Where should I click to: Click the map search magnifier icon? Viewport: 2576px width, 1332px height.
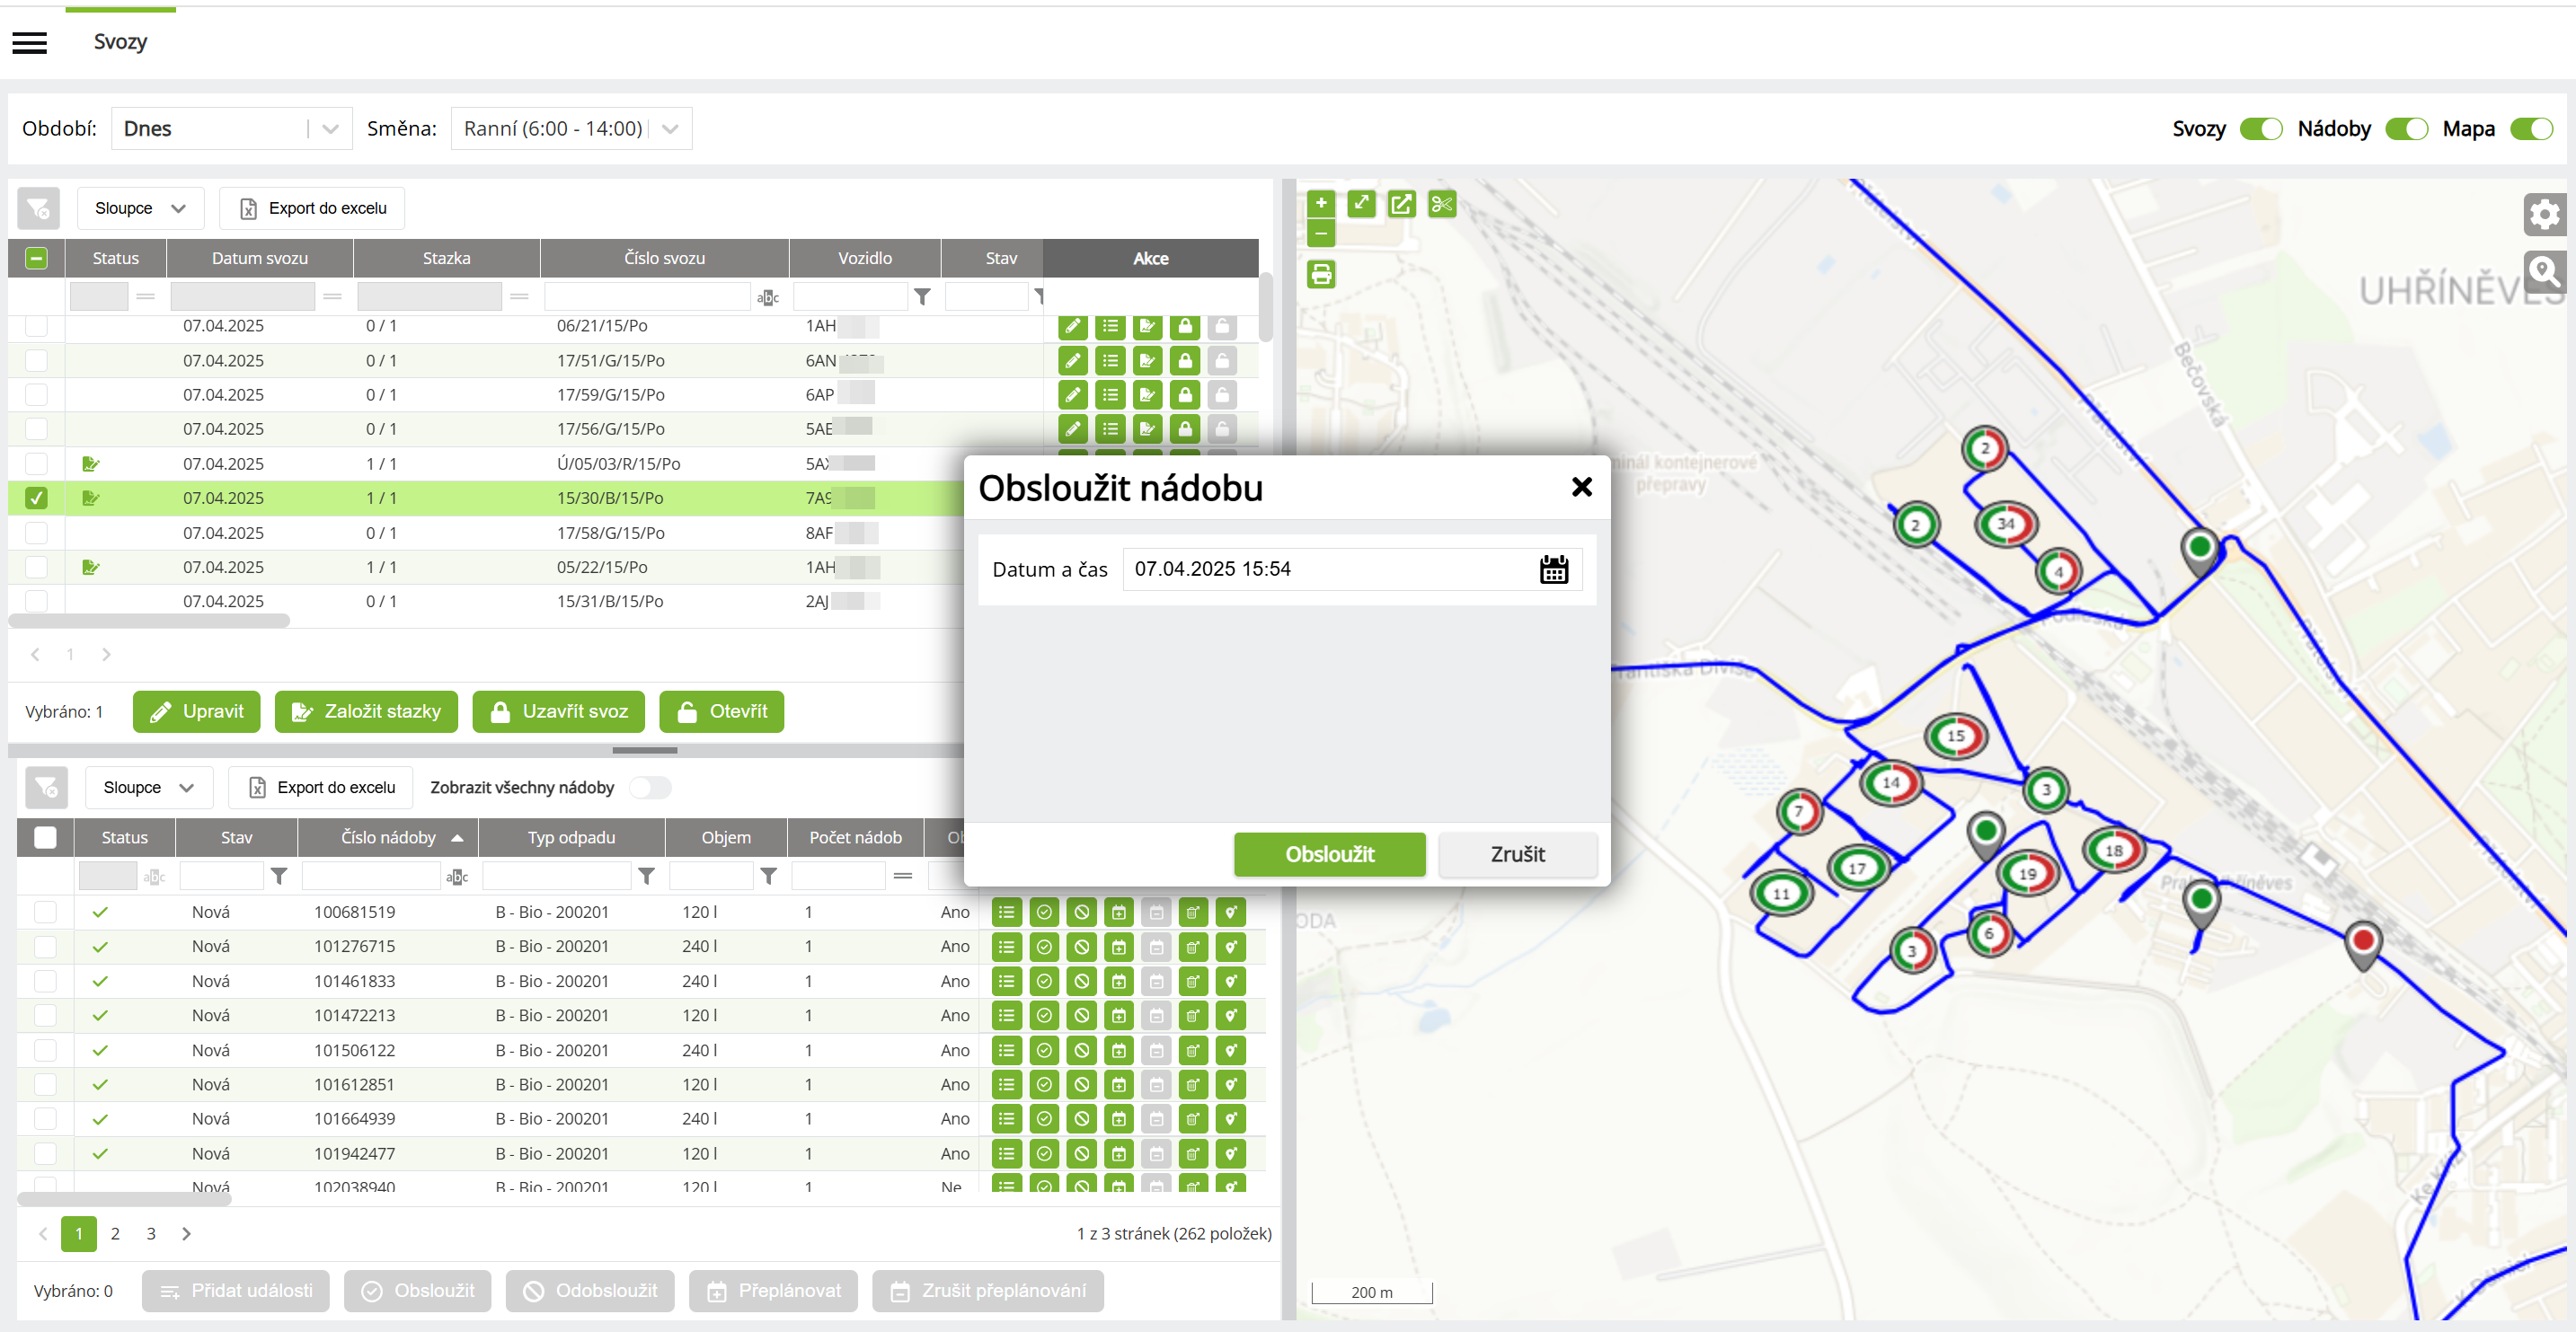(2543, 271)
